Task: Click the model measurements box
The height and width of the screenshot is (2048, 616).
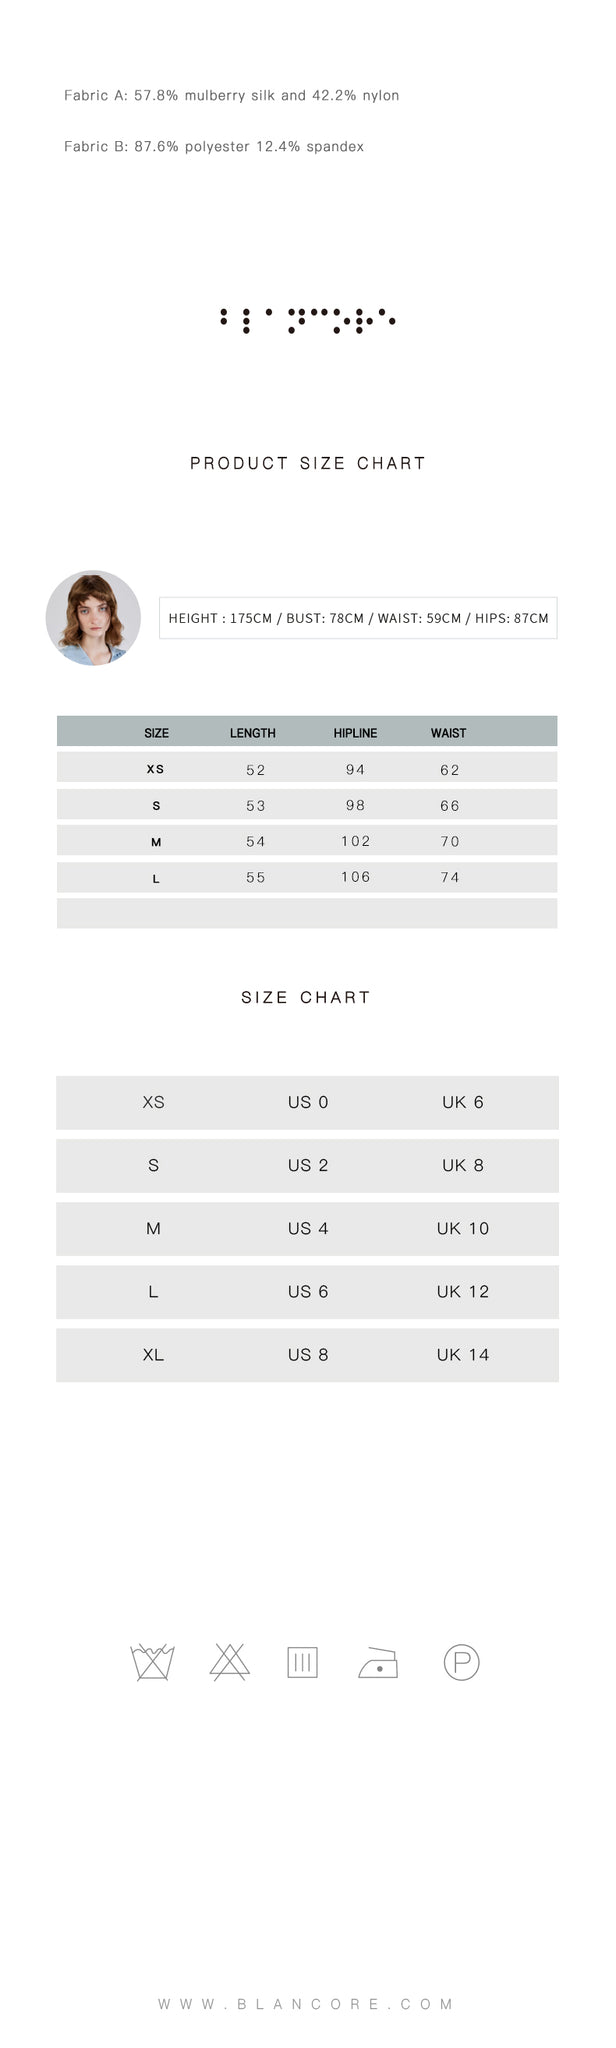Action: point(358,618)
